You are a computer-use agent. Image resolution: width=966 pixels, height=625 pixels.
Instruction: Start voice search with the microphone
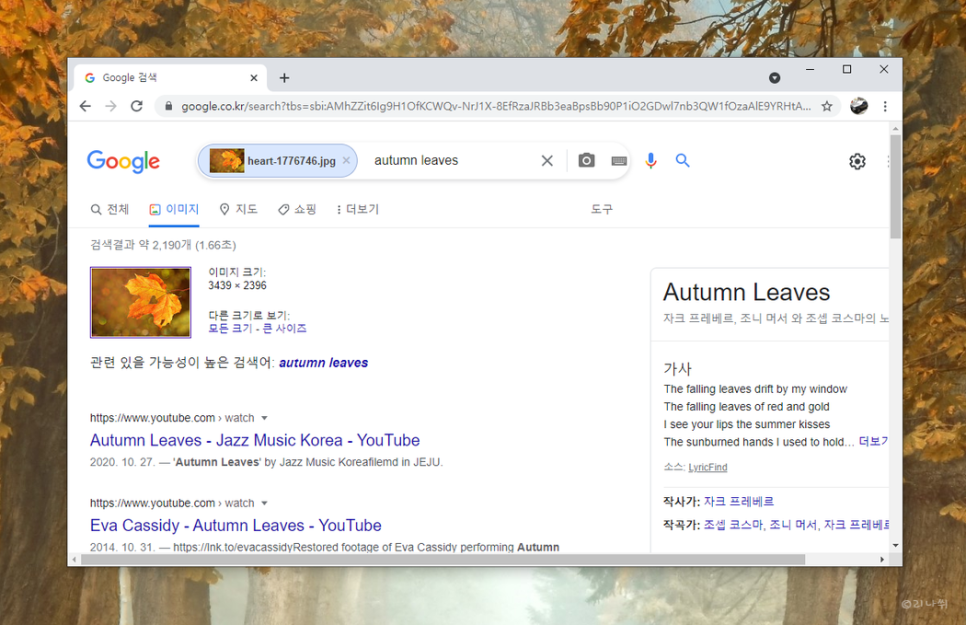pos(651,161)
